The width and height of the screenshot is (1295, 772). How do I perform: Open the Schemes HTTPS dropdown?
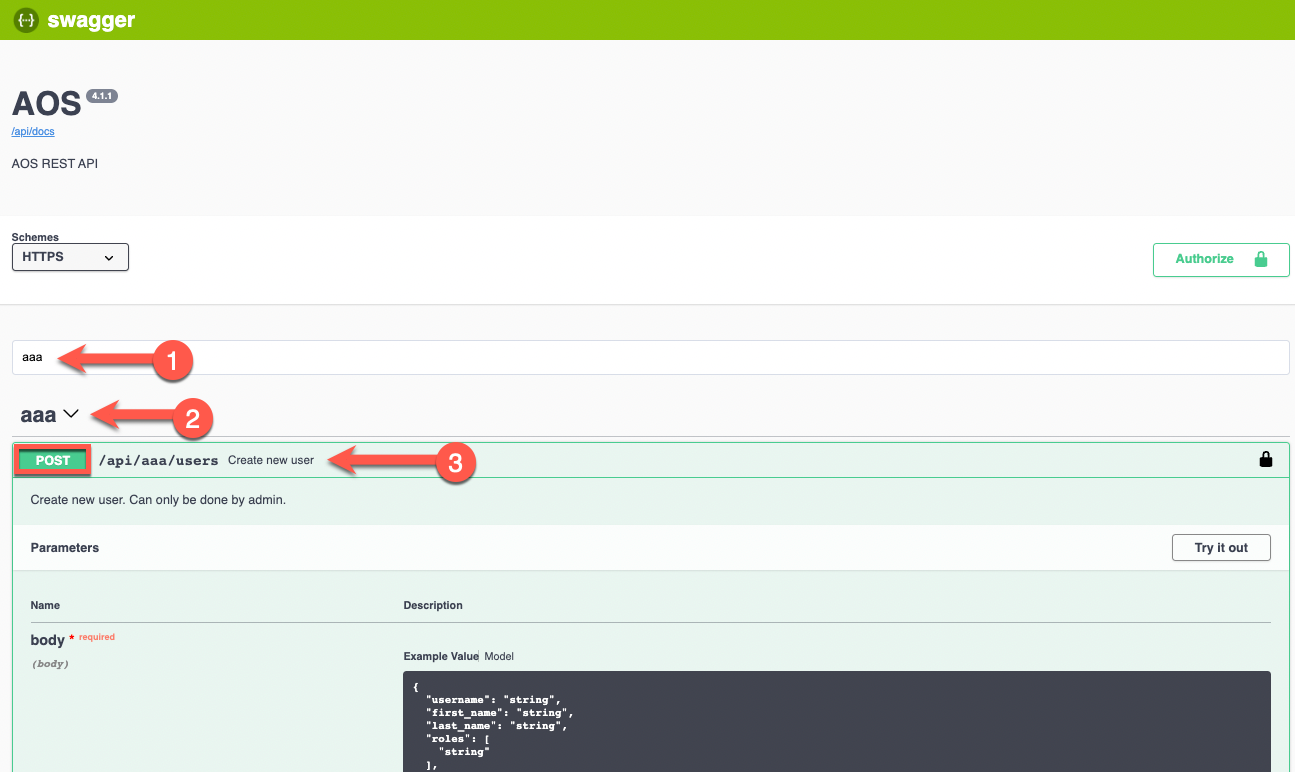point(69,257)
